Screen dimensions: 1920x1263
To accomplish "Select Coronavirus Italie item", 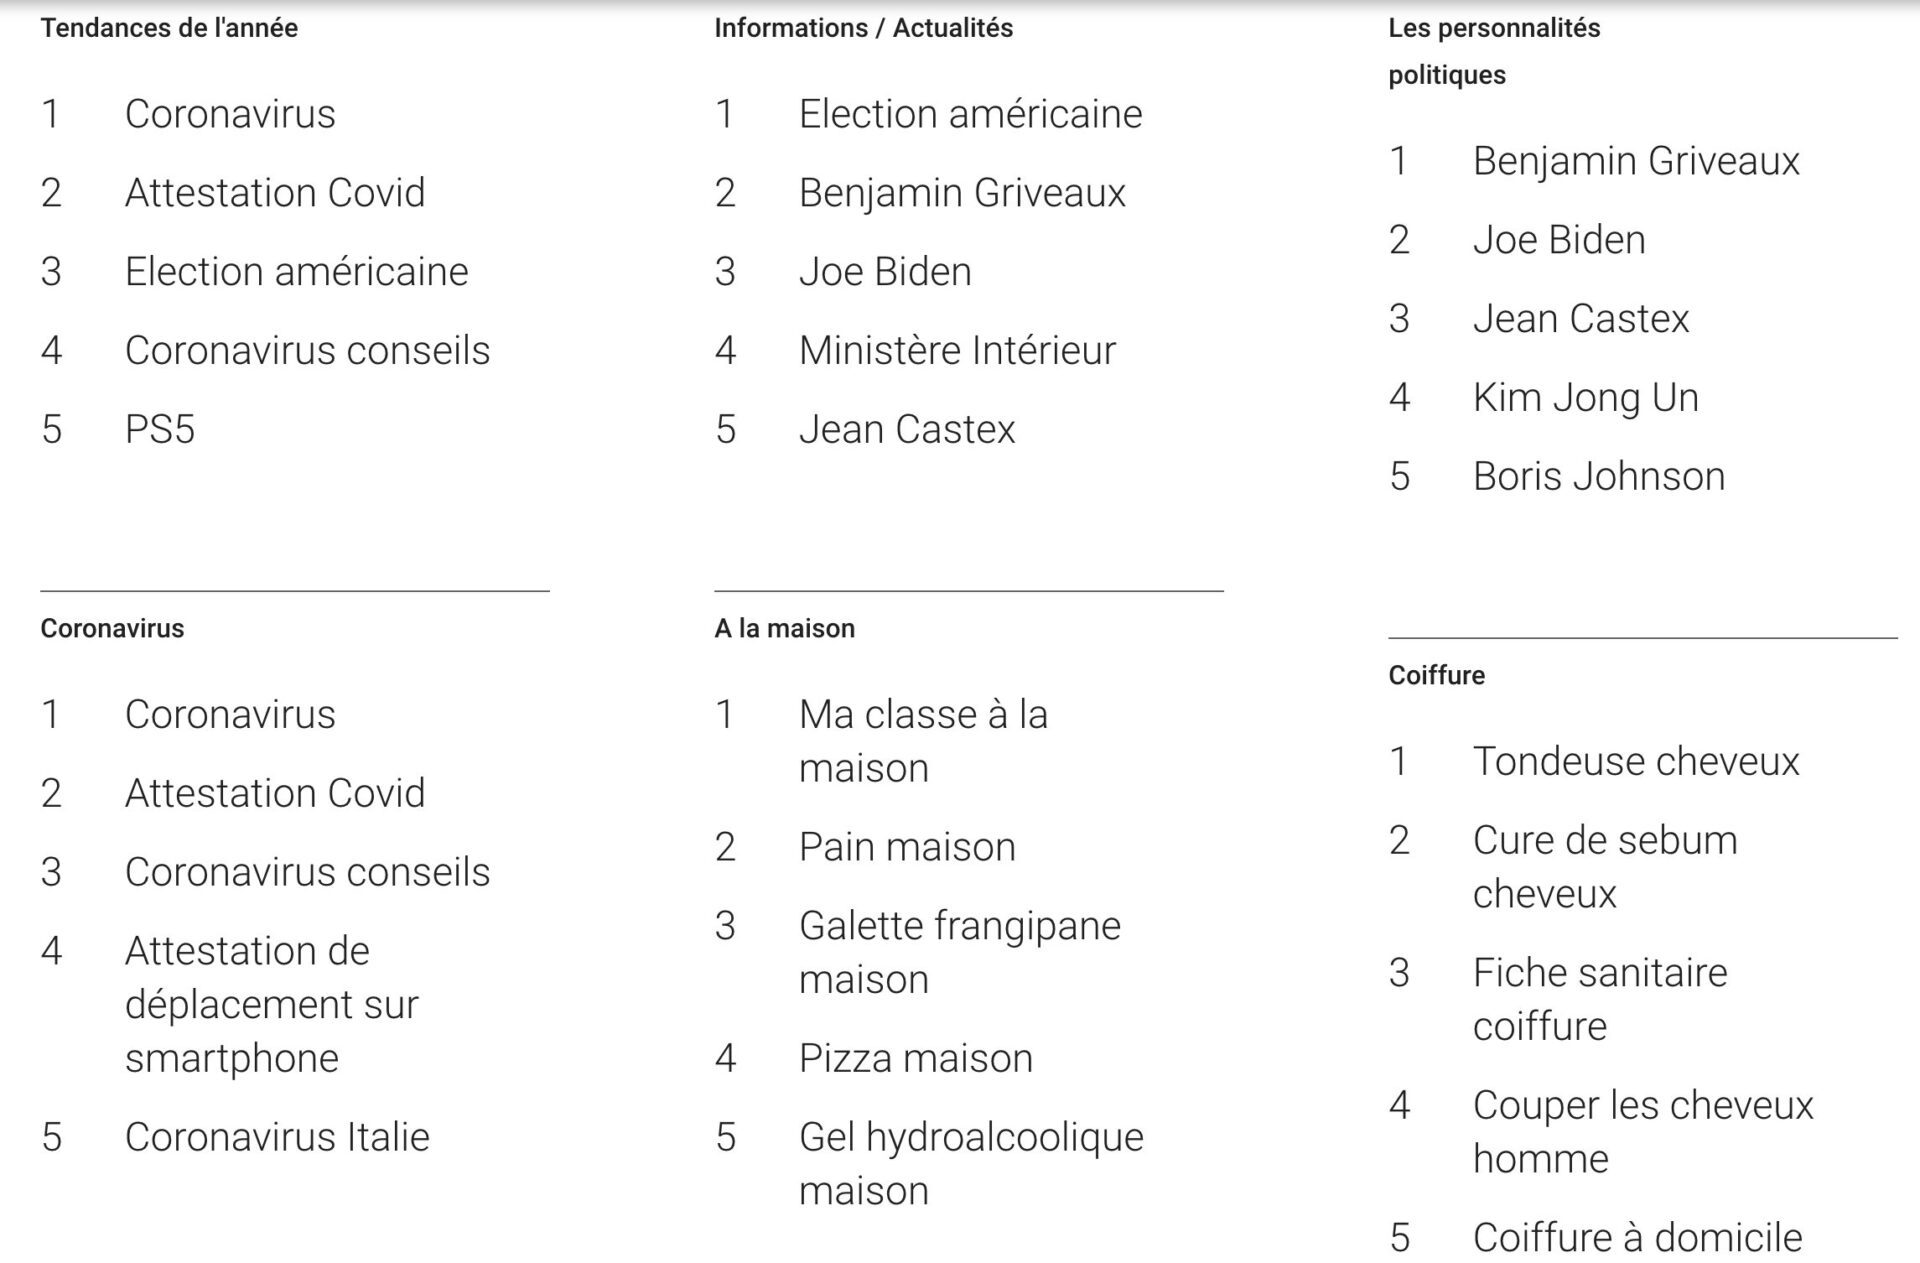I will 277,1137.
